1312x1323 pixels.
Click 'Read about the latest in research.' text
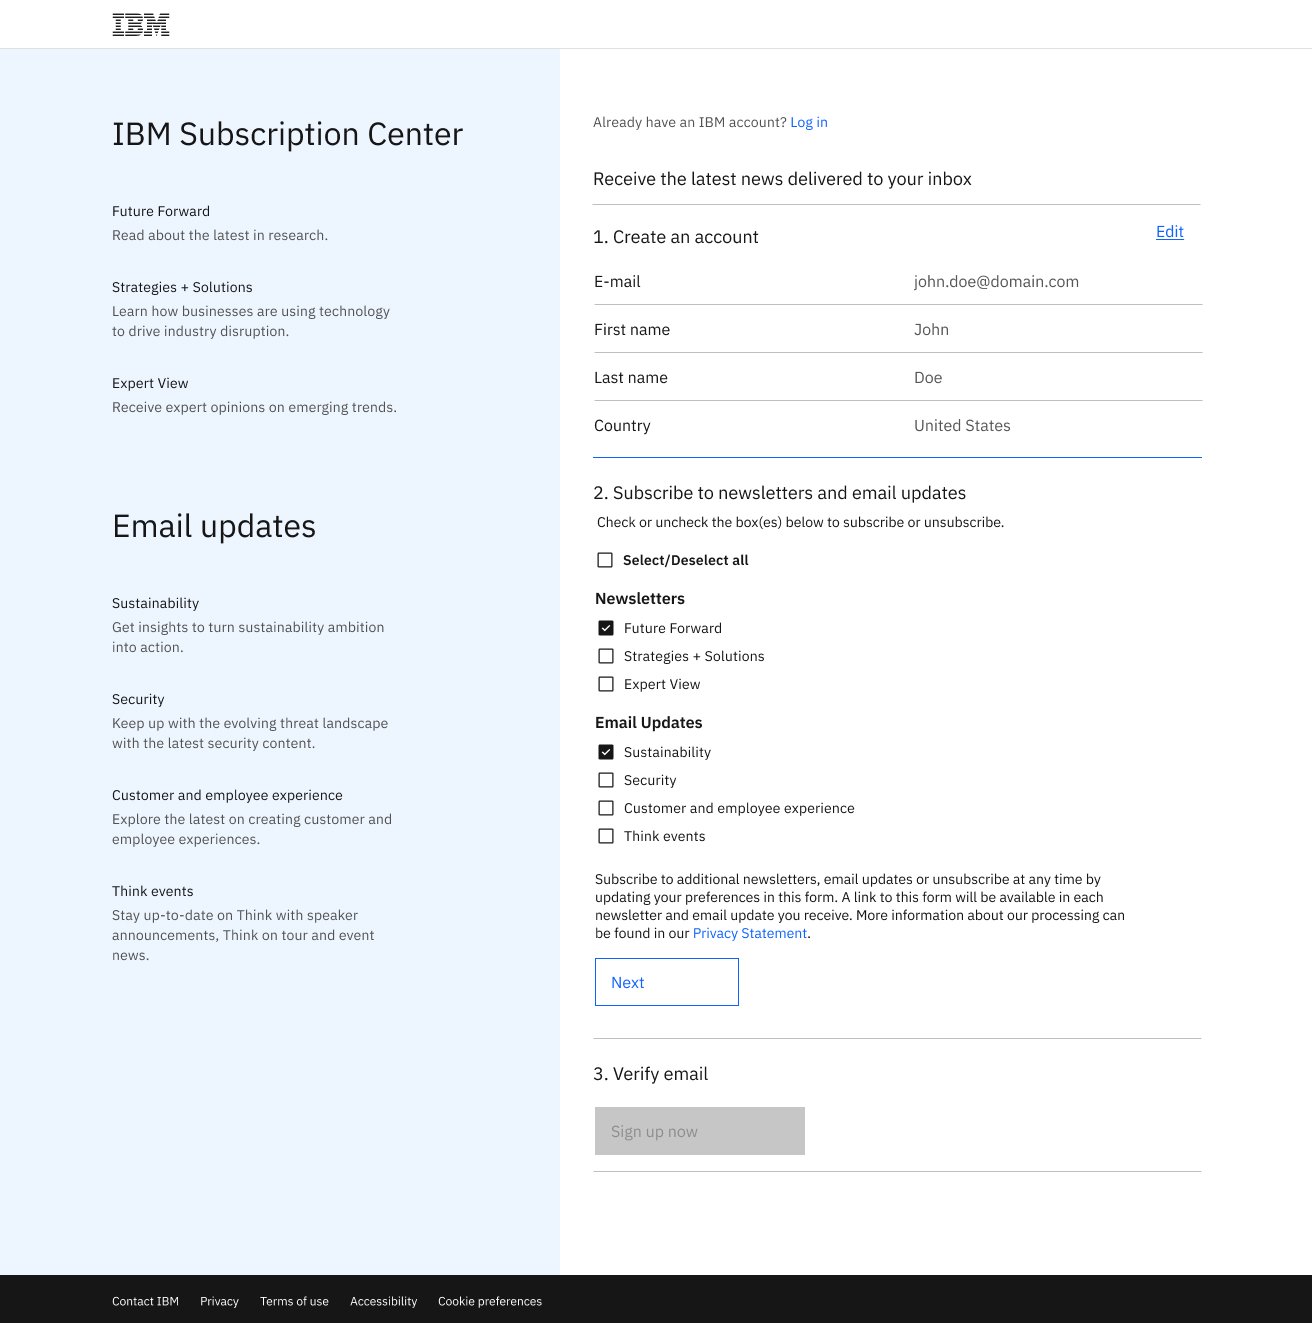[x=220, y=235]
